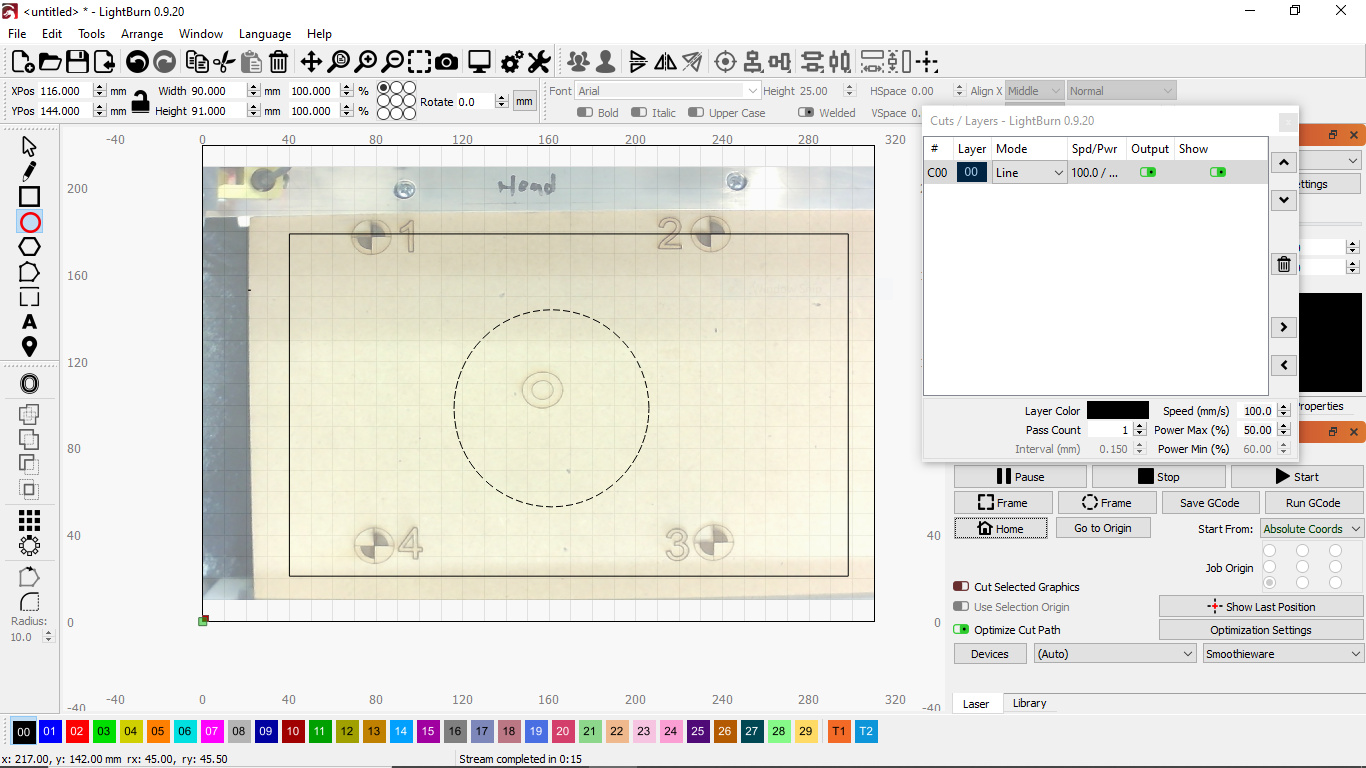The image size is (1366, 768).
Task: Click the Speed (mm/s) input field
Action: [x=1263, y=411]
